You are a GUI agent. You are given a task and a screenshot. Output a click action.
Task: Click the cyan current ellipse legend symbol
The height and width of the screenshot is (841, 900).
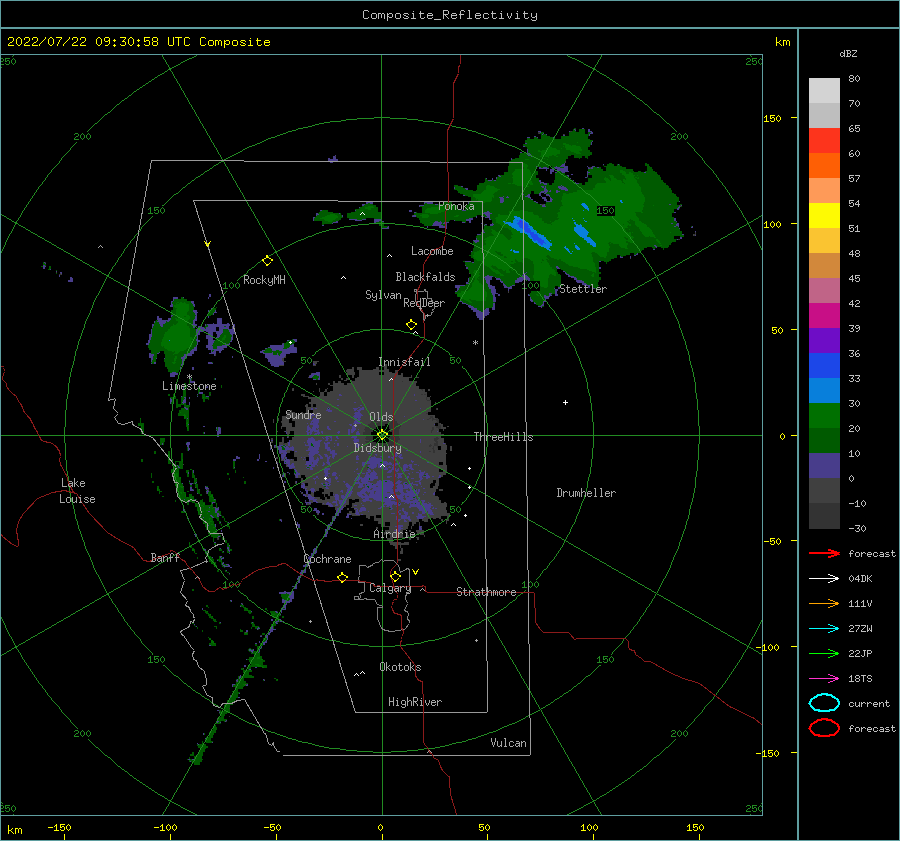point(824,703)
